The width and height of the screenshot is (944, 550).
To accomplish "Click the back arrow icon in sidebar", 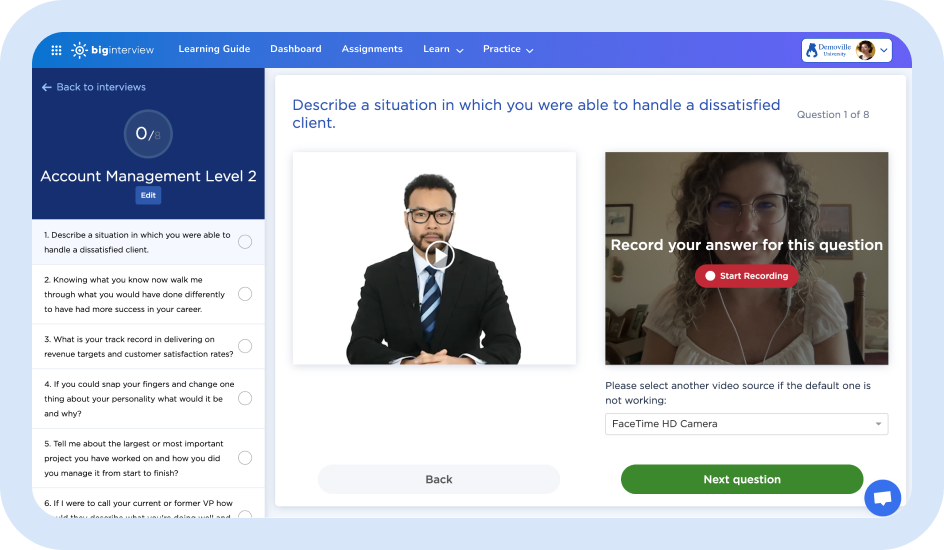I will 46,87.
